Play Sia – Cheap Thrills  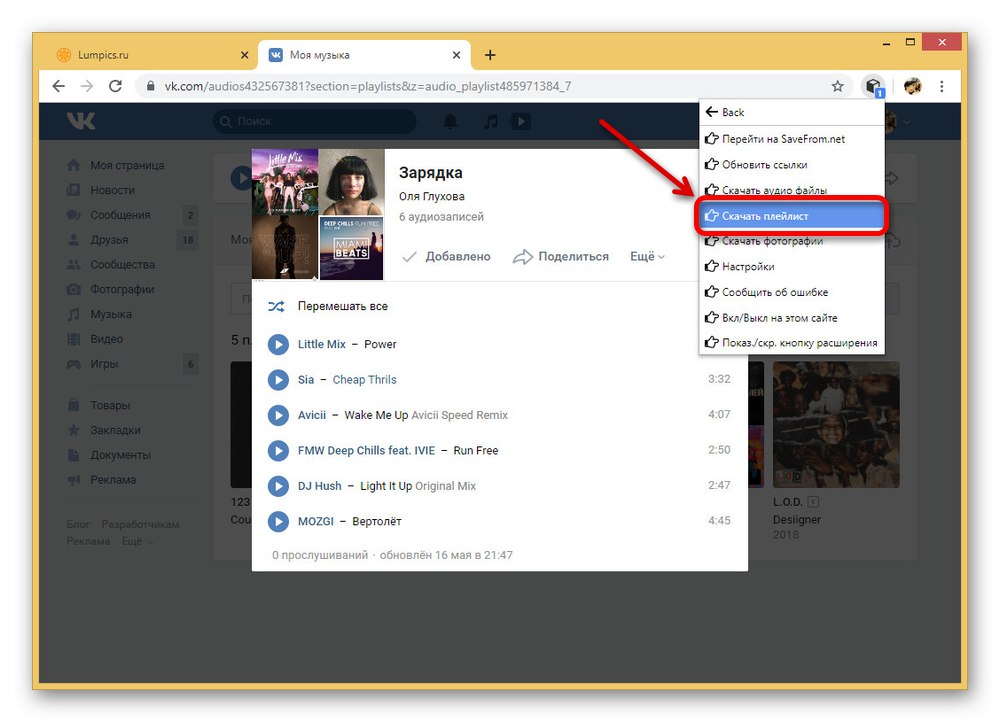click(x=278, y=380)
